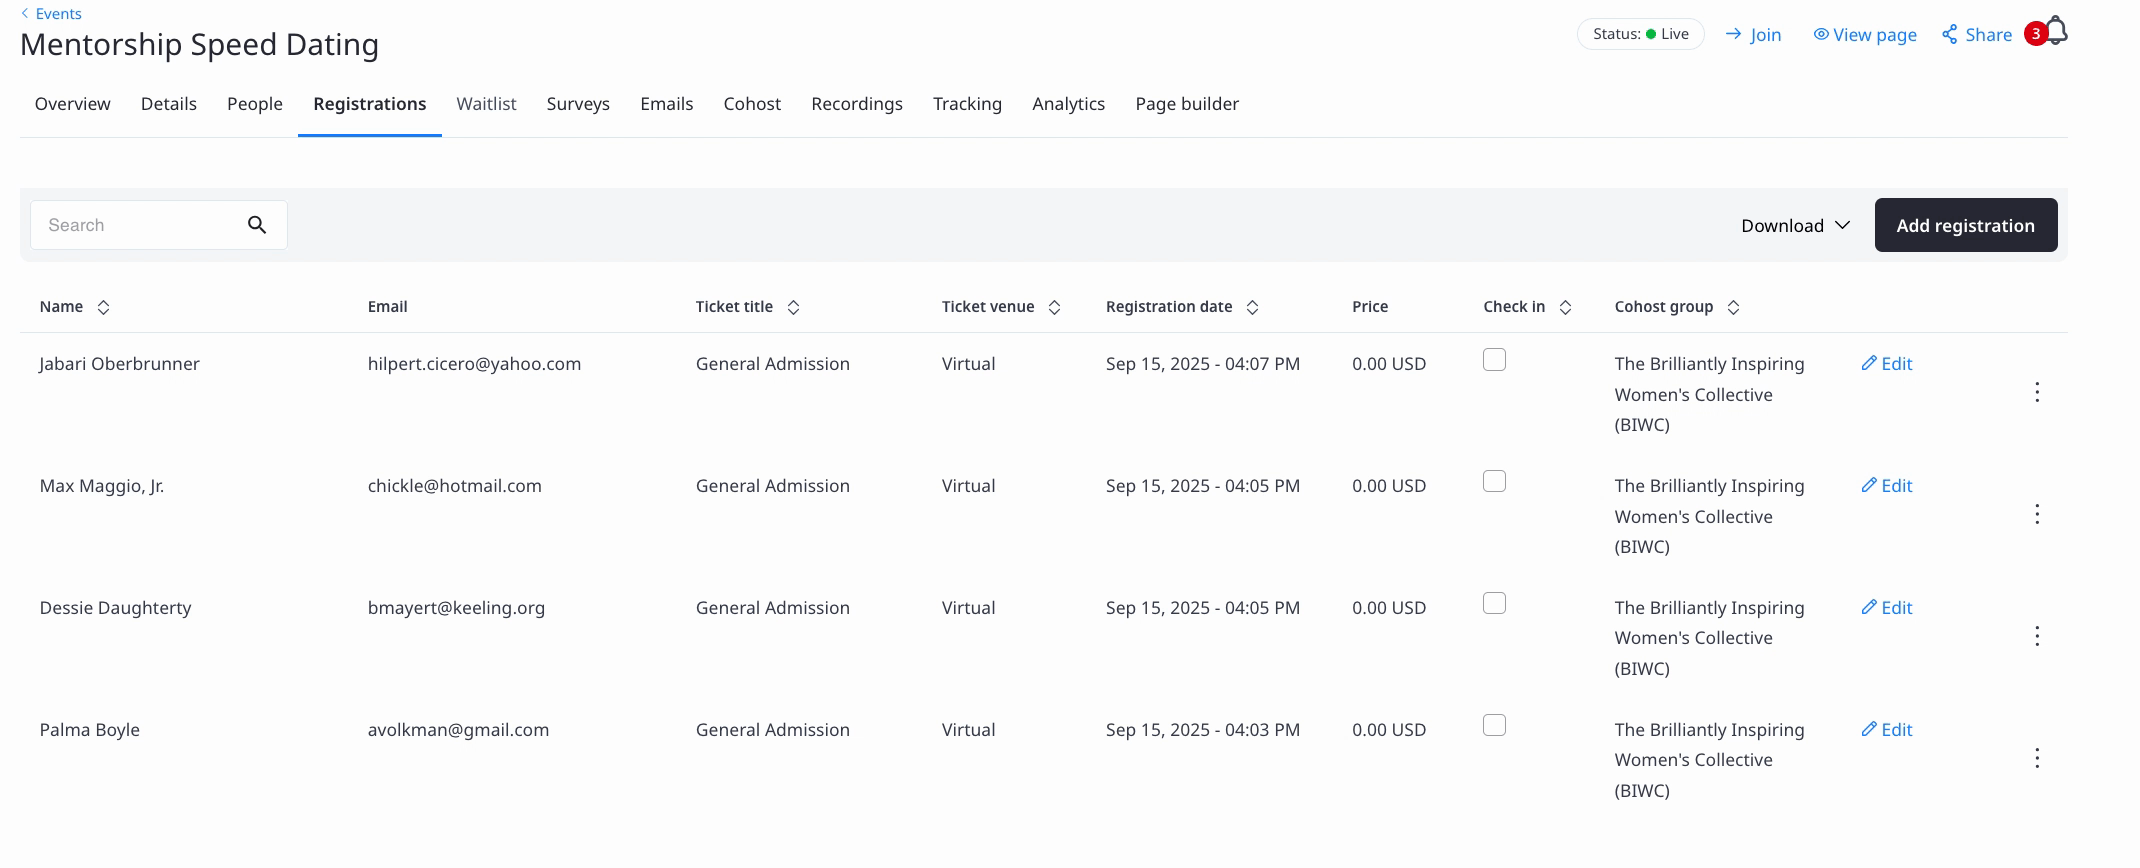Tick check-in box for Dessie Daughterty

point(1494,604)
